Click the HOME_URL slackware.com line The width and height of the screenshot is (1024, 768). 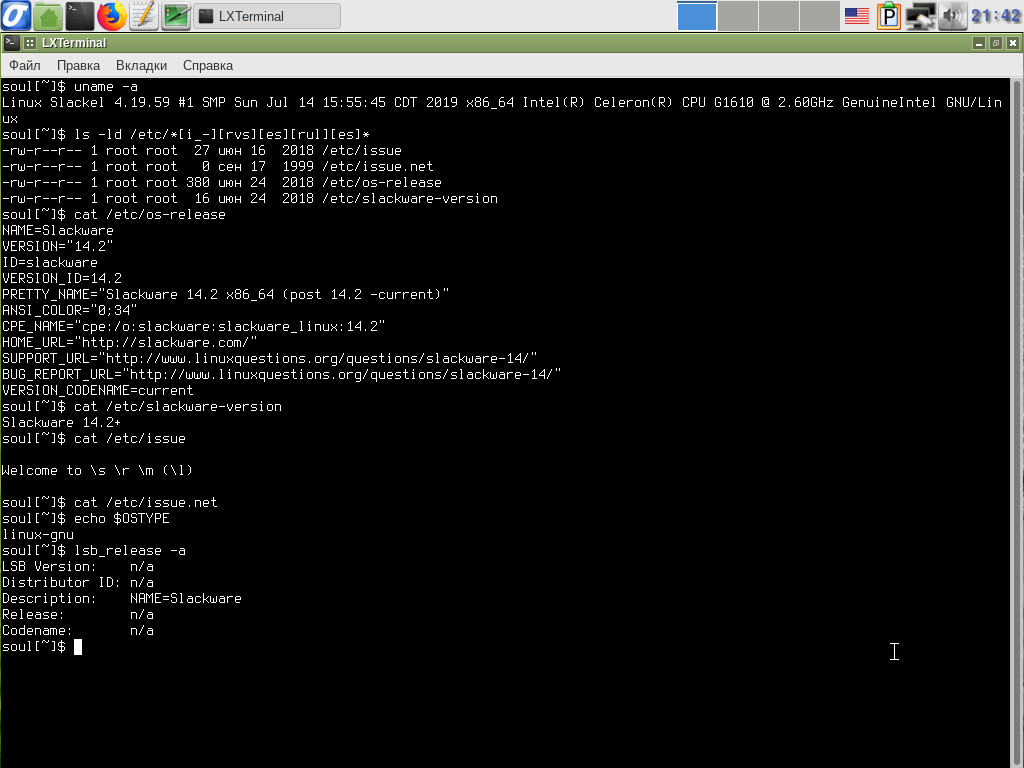point(130,342)
